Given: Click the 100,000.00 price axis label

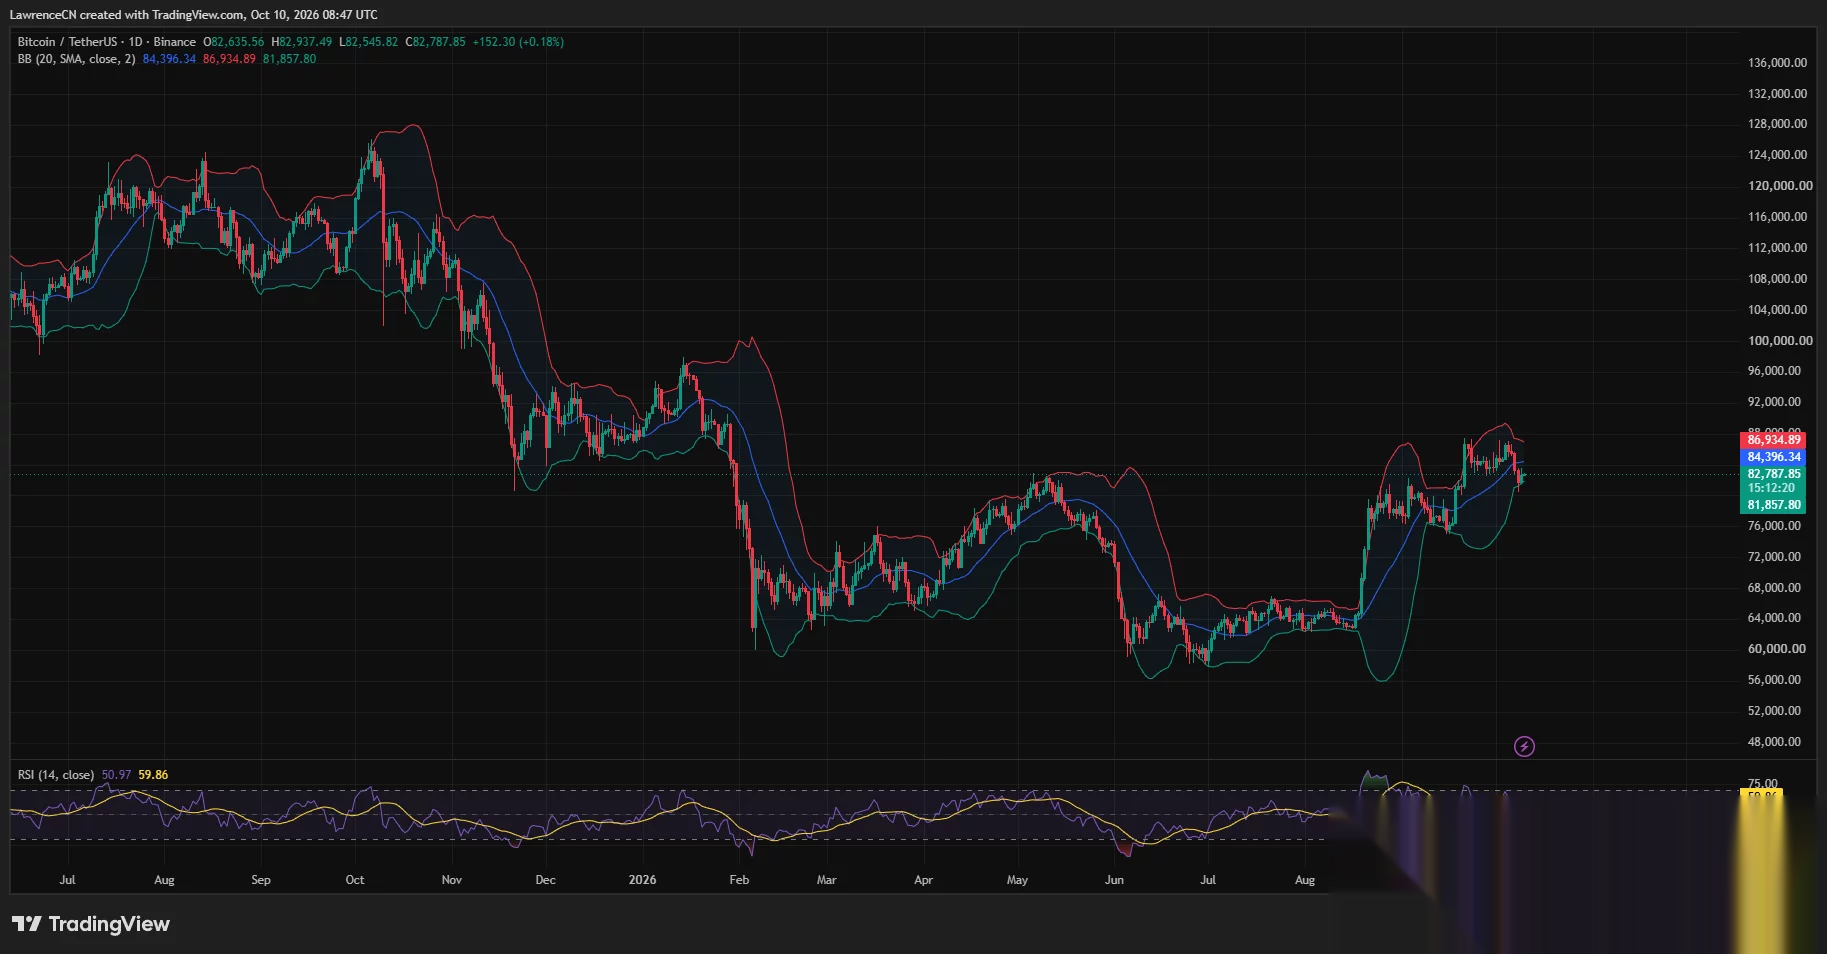Looking at the screenshot, I should (x=1780, y=341).
